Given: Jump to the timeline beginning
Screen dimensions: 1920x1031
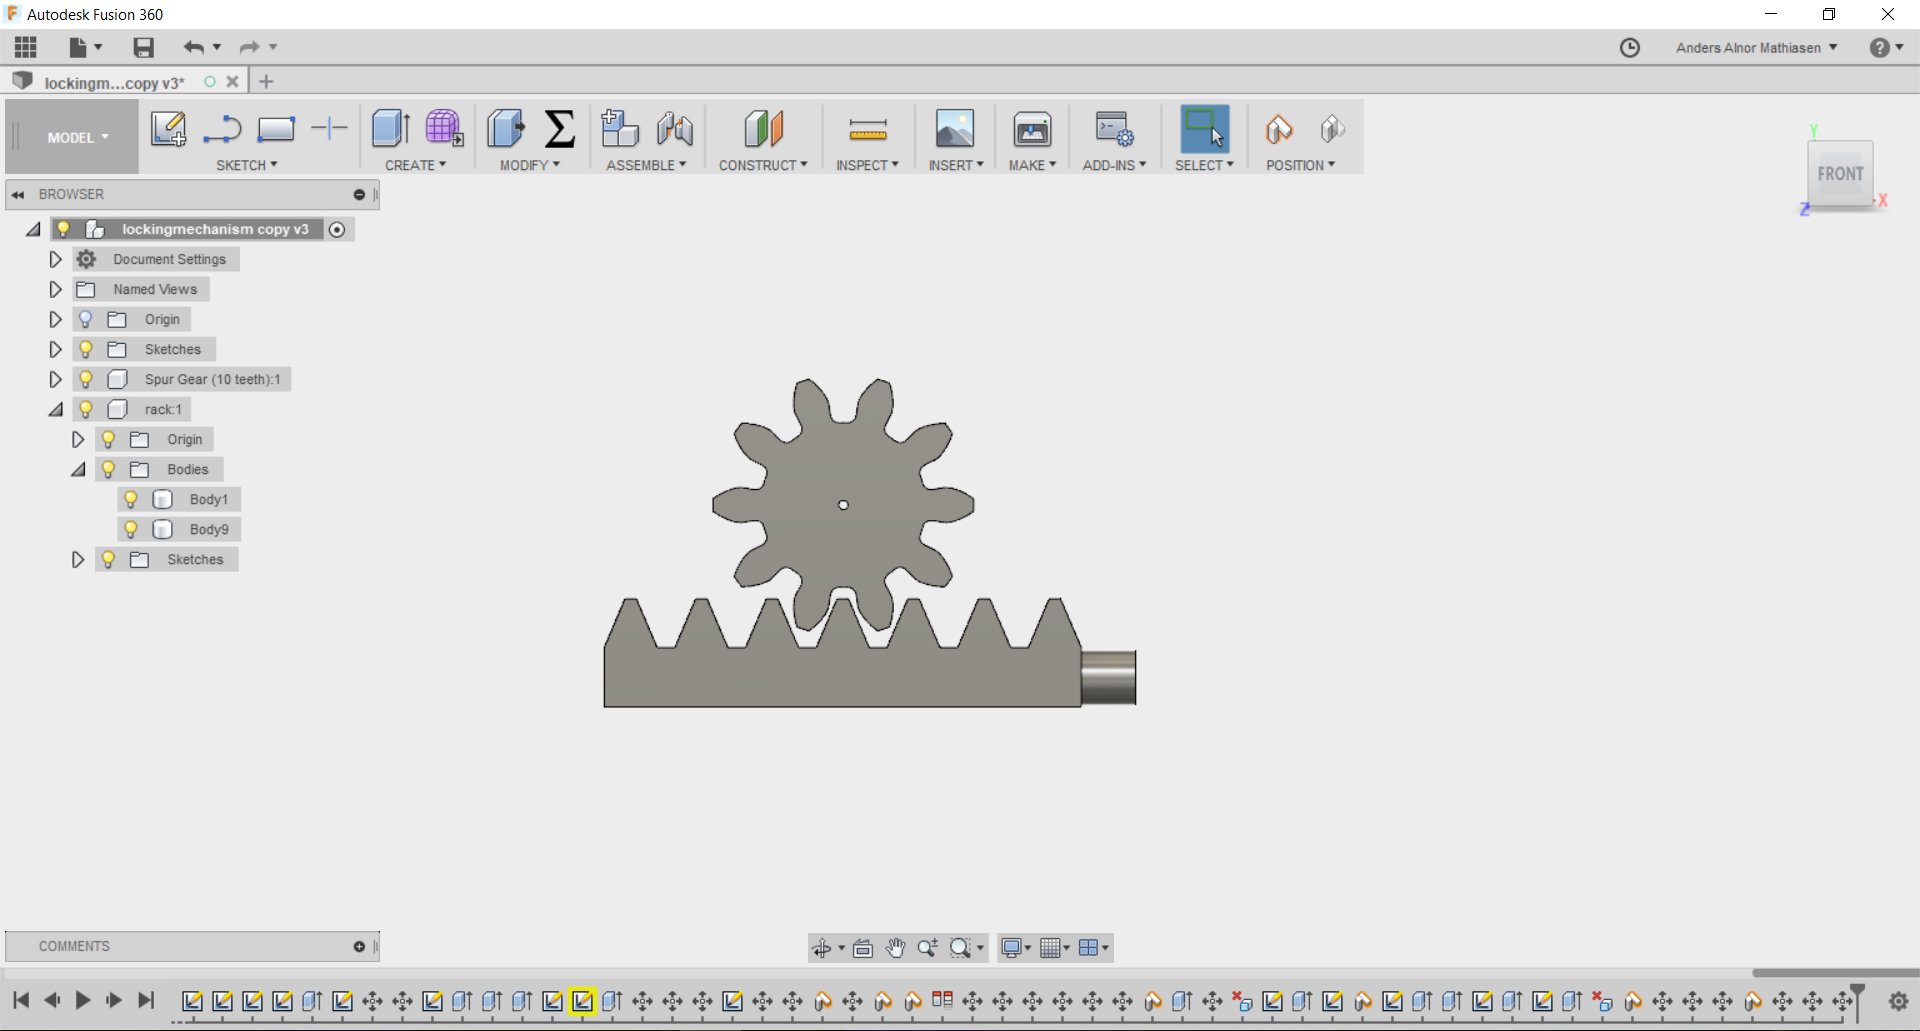Looking at the screenshot, I should [x=21, y=1000].
